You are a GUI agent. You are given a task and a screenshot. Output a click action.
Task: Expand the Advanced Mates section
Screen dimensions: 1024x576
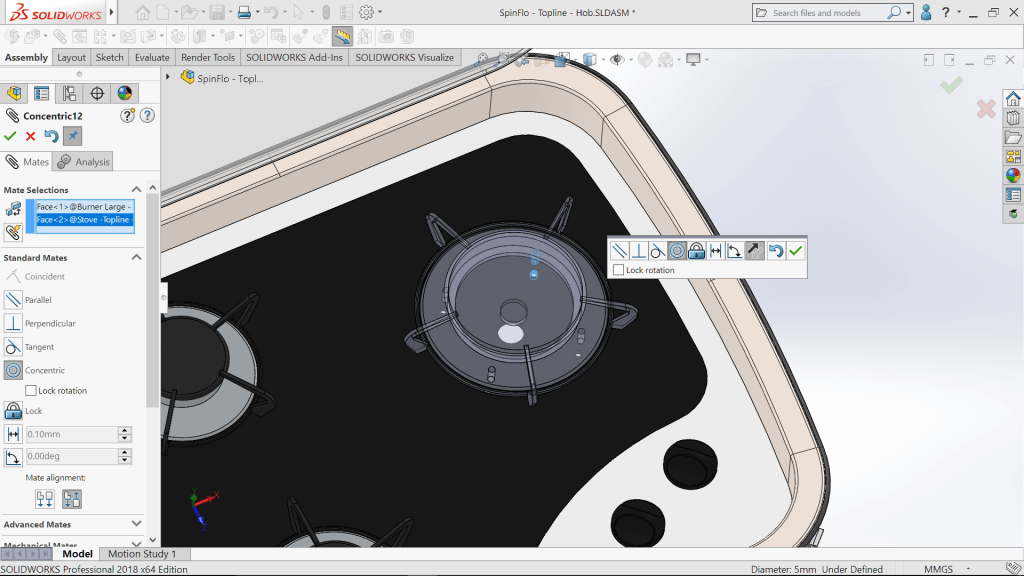coord(136,523)
